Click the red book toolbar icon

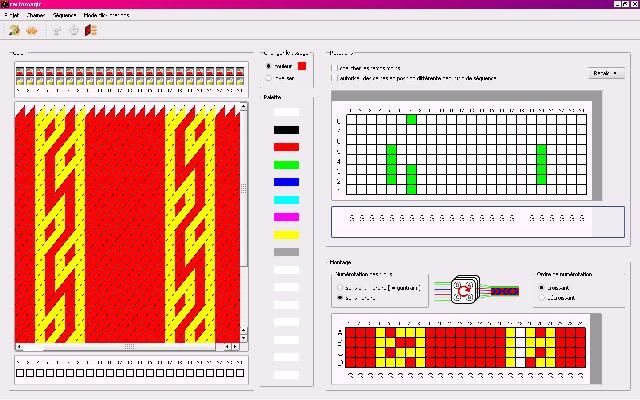tap(89, 31)
